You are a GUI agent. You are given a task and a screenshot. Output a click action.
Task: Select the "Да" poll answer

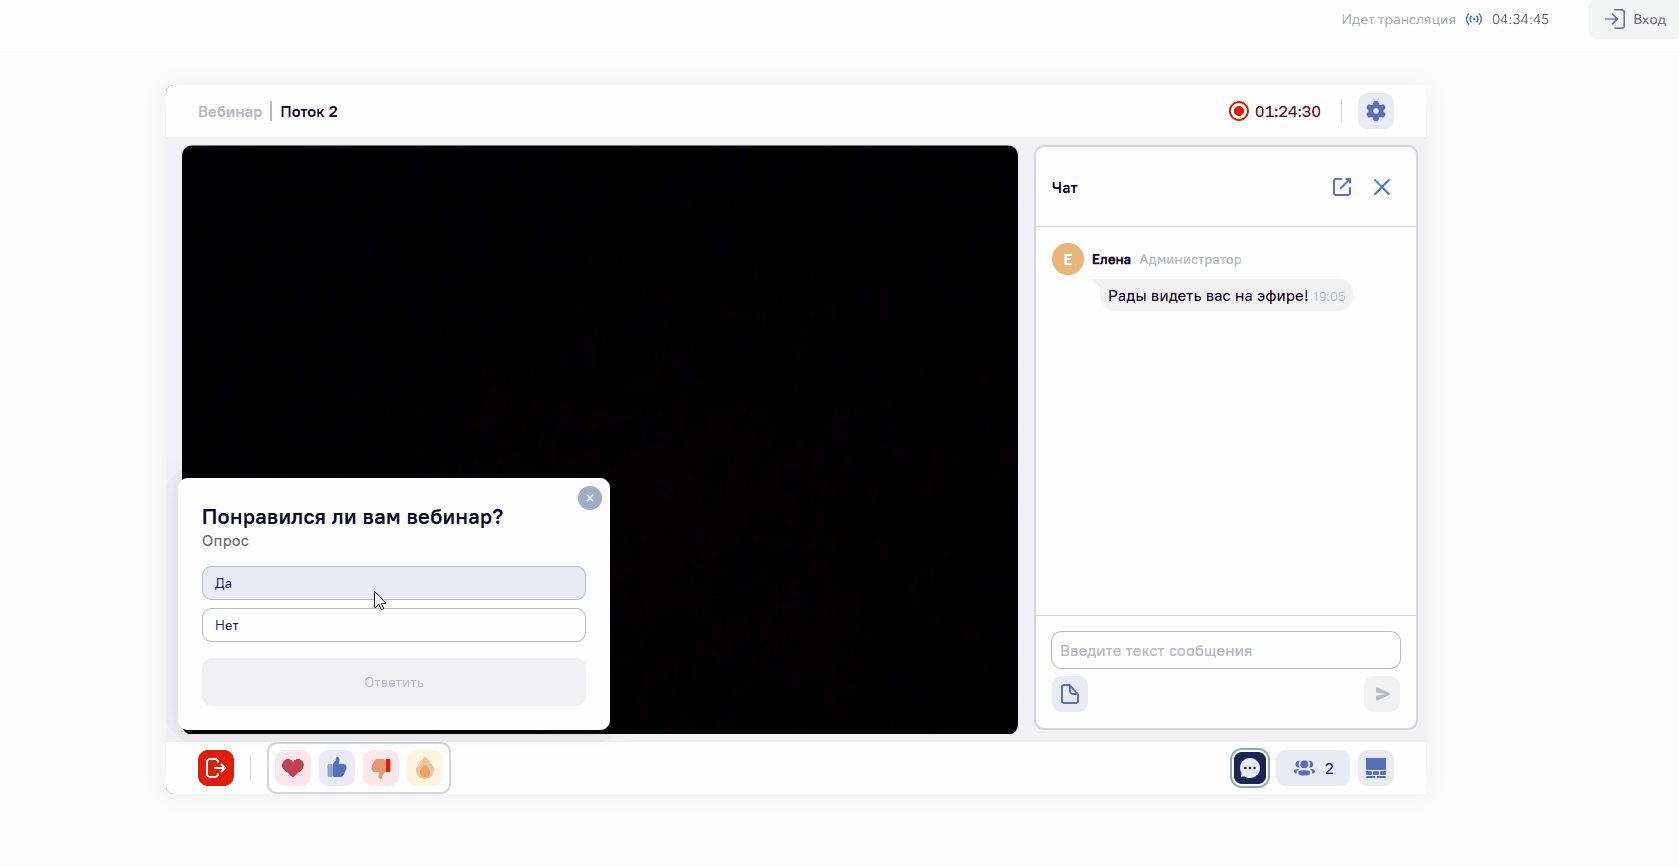[394, 583]
